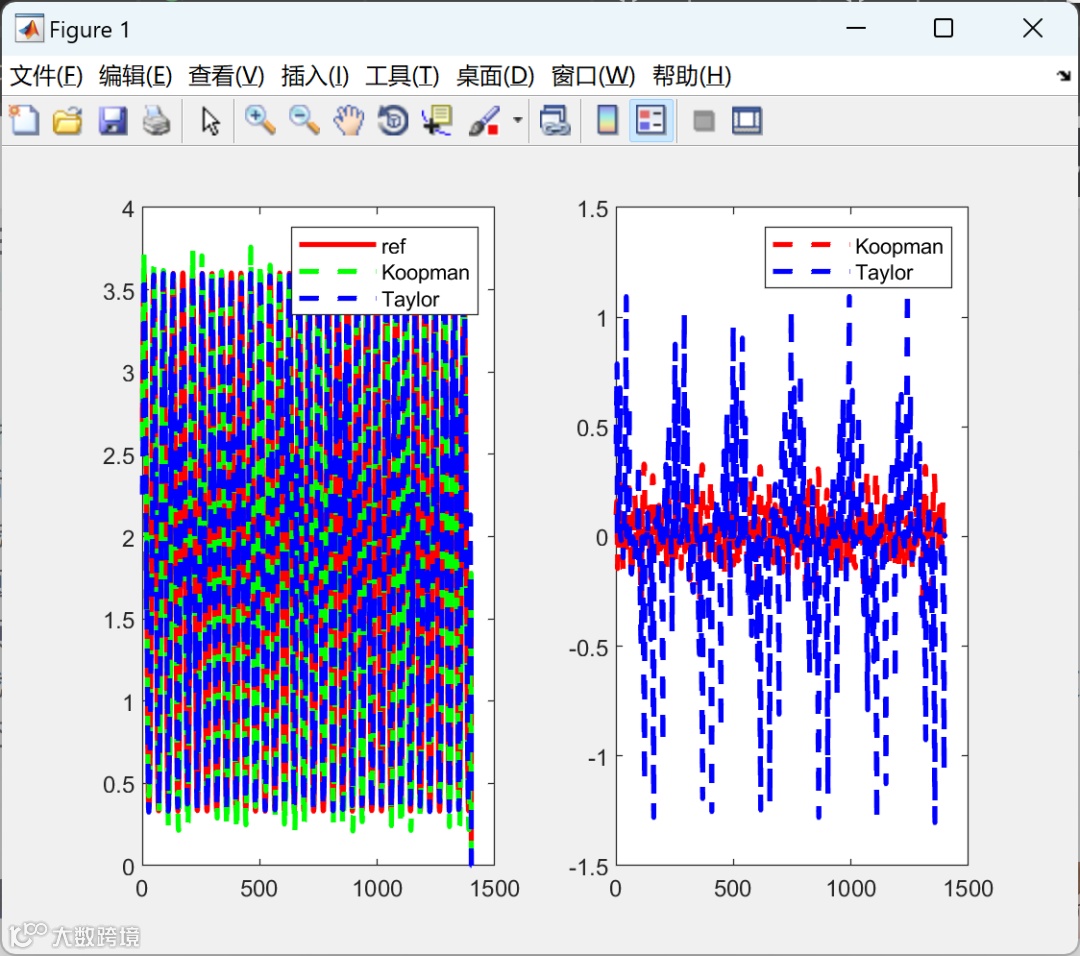
Task: Open the 工具(T) menu
Action: coord(402,76)
